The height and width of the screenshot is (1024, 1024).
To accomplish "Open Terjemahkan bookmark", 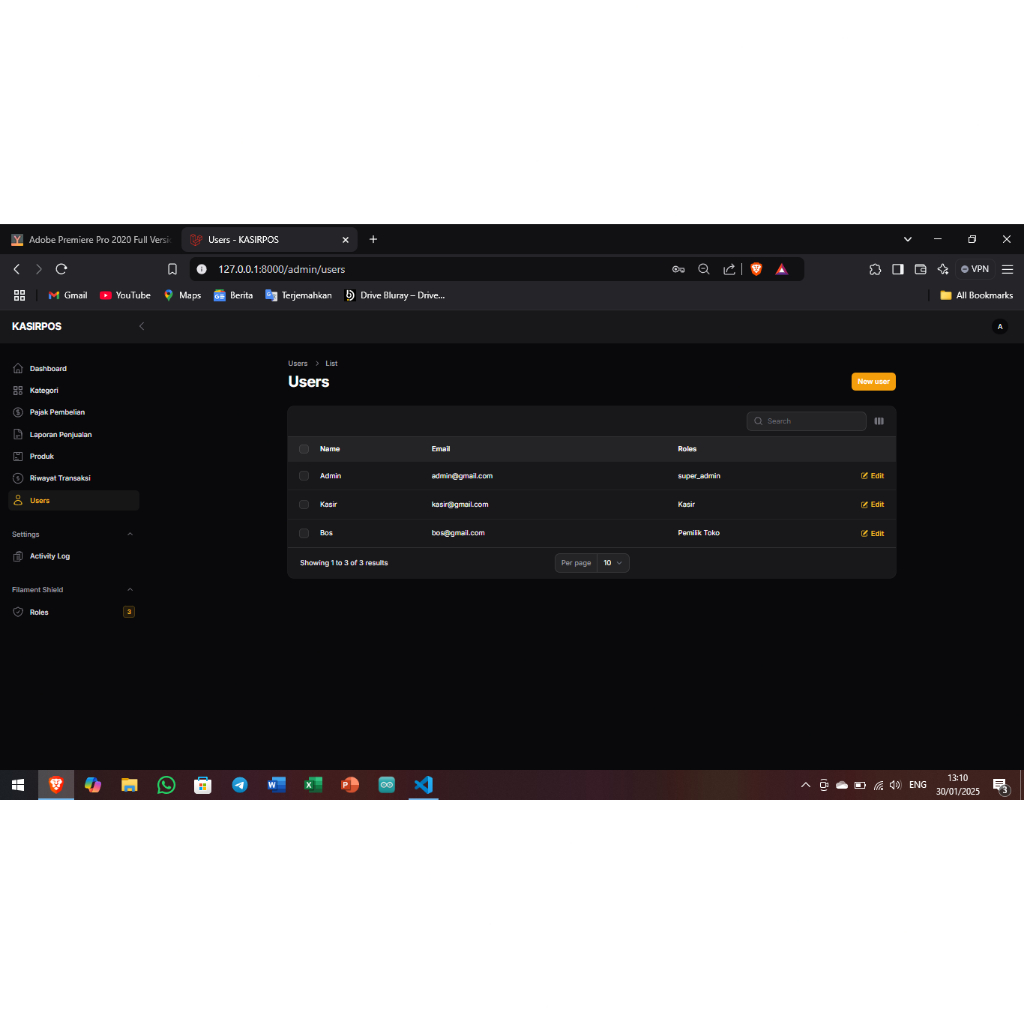I will point(298,295).
